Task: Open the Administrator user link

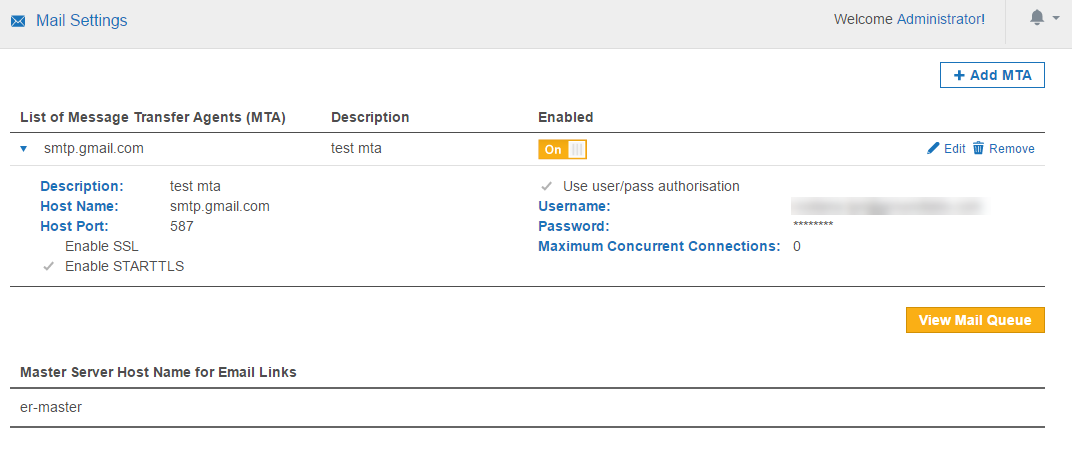Action: point(939,19)
